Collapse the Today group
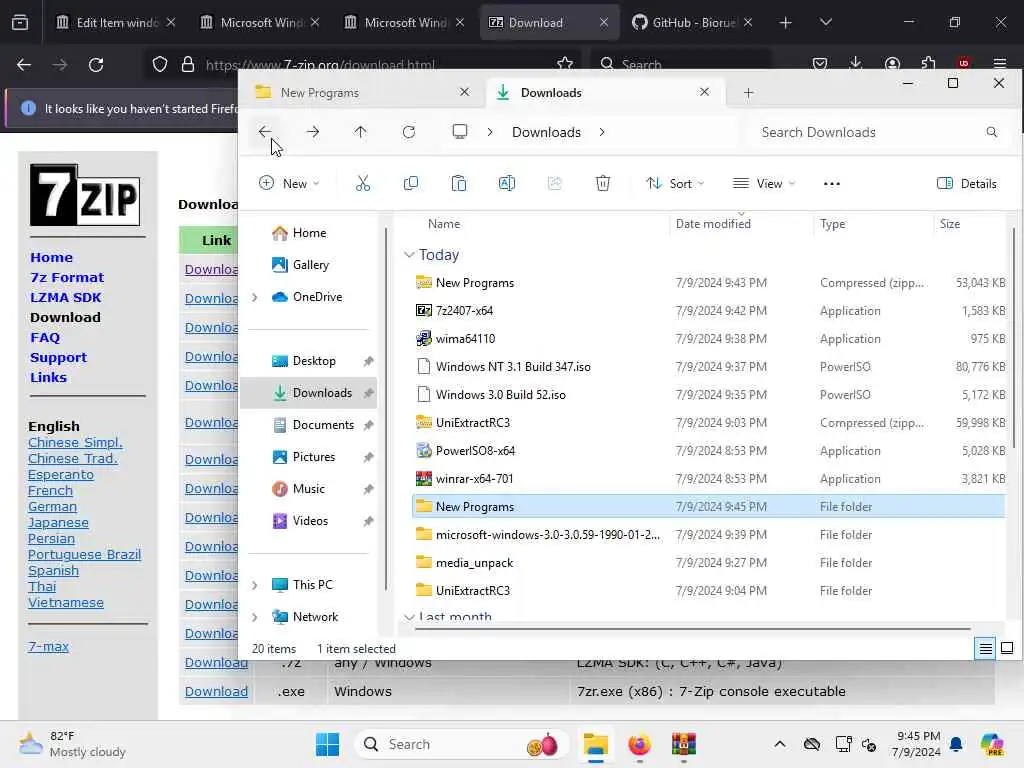 pyautogui.click(x=409, y=255)
